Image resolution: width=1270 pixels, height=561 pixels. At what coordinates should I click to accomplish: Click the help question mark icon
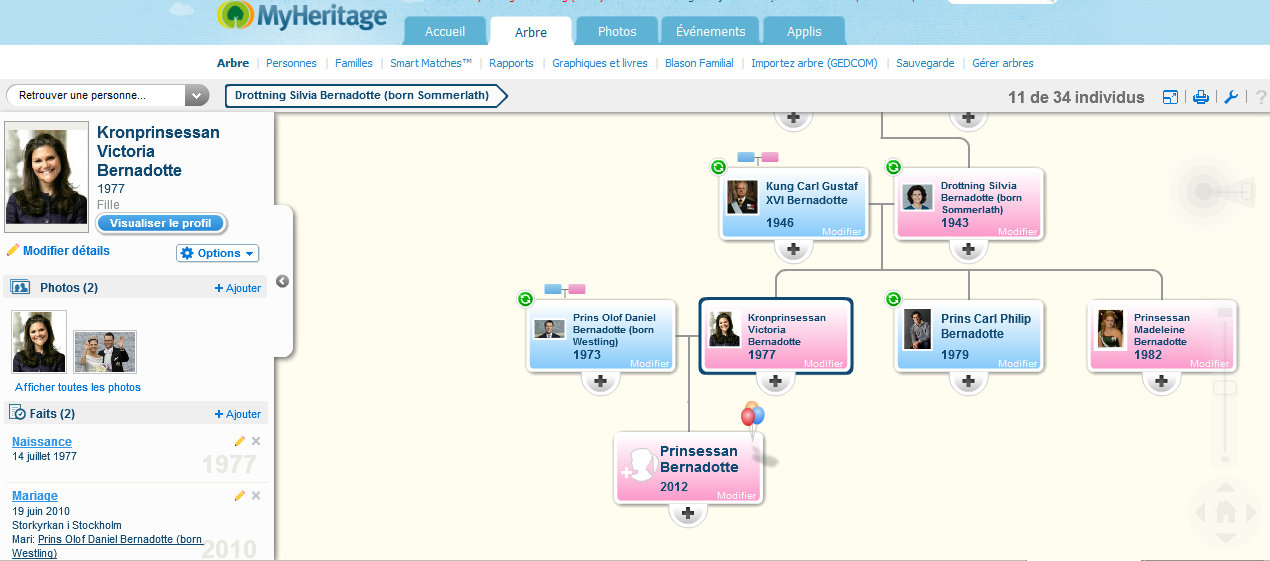click(1261, 97)
